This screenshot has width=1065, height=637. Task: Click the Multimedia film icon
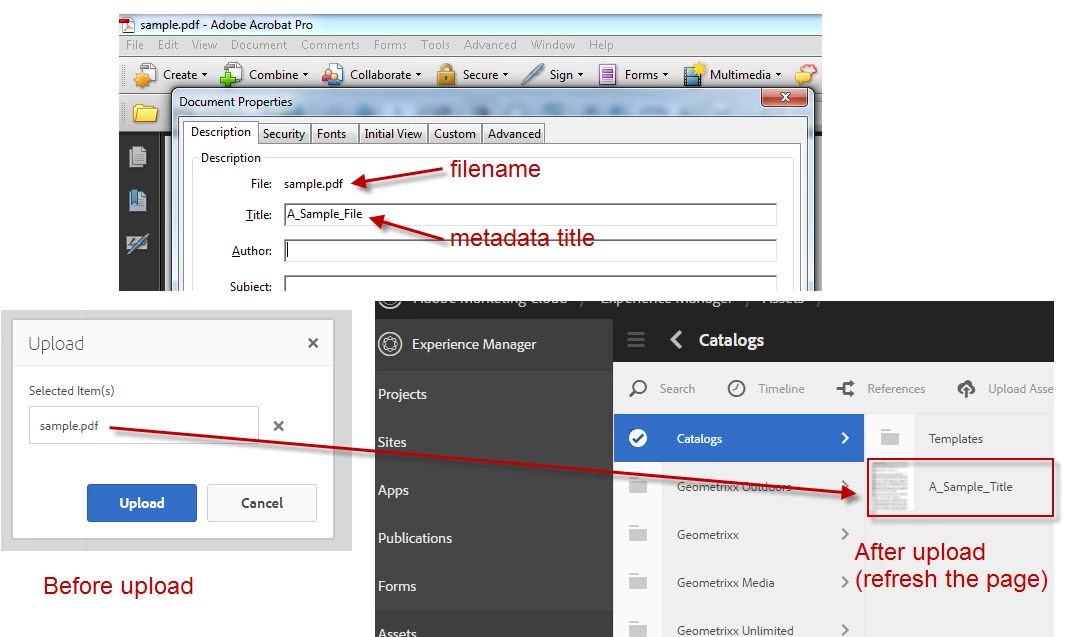coord(694,75)
